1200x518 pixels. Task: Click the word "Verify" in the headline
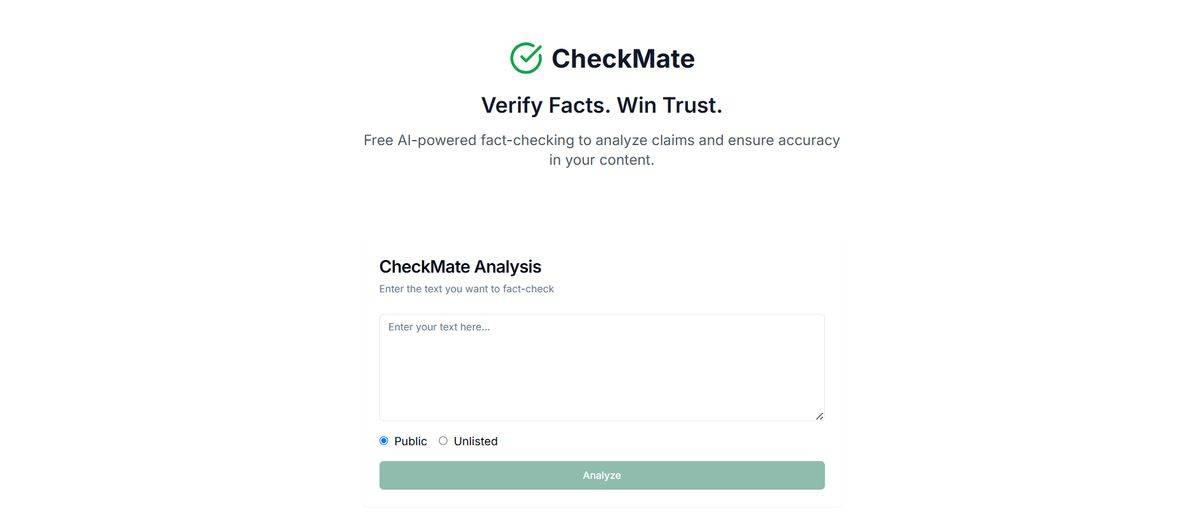coord(512,105)
